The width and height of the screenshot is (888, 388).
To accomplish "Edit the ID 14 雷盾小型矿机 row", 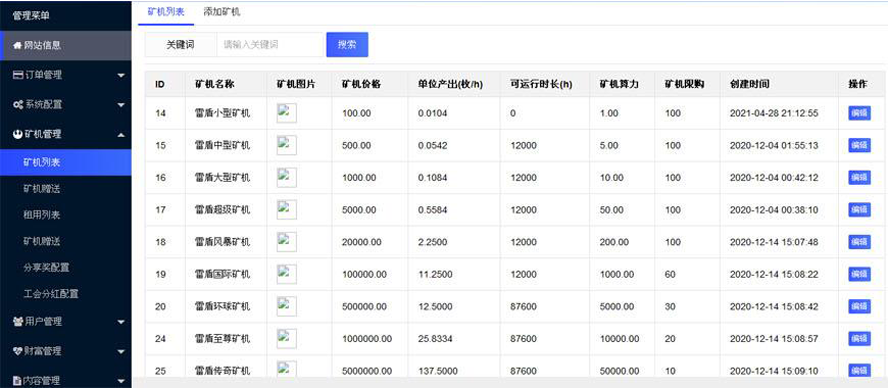I will (859, 113).
